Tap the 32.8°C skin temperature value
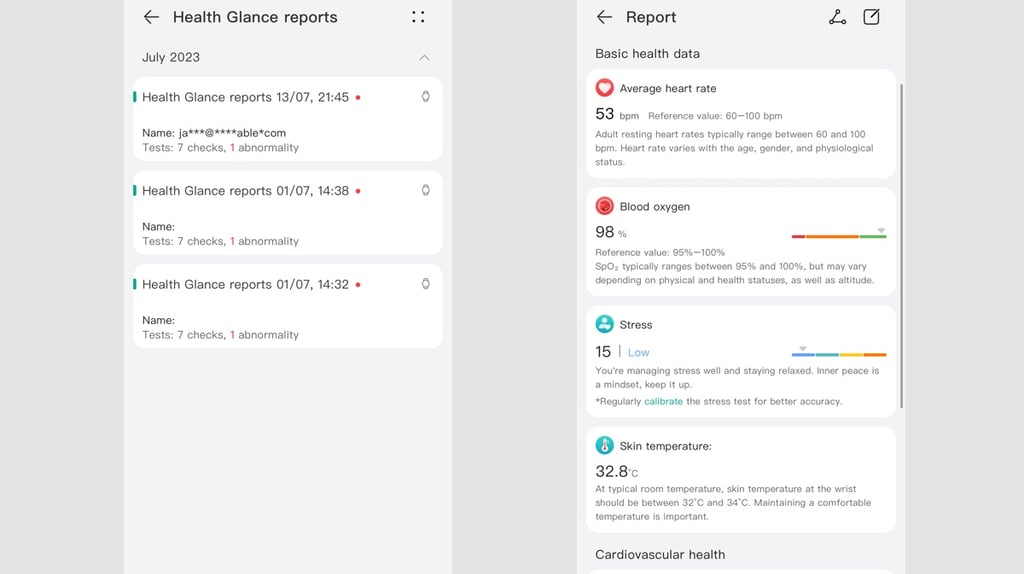The image size is (1024, 574). pyautogui.click(x=616, y=471)
